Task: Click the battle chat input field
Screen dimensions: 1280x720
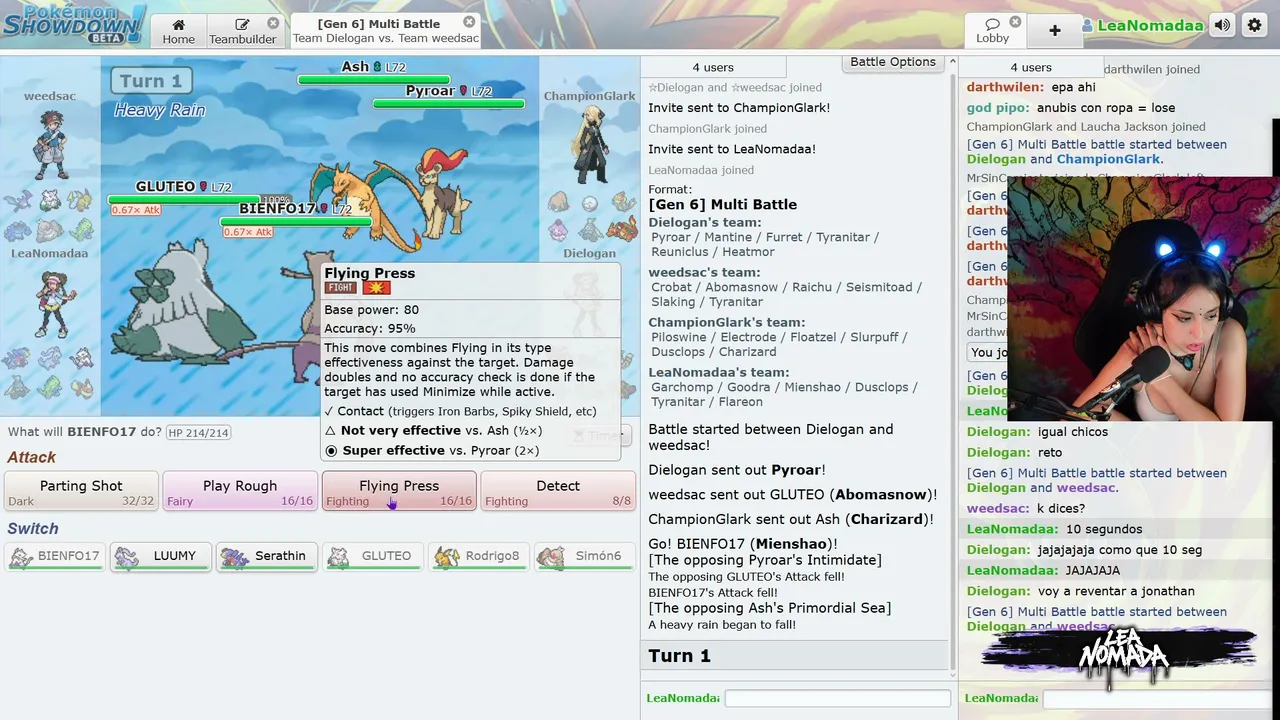Action: pyautogui.click(x=837, y=698)
